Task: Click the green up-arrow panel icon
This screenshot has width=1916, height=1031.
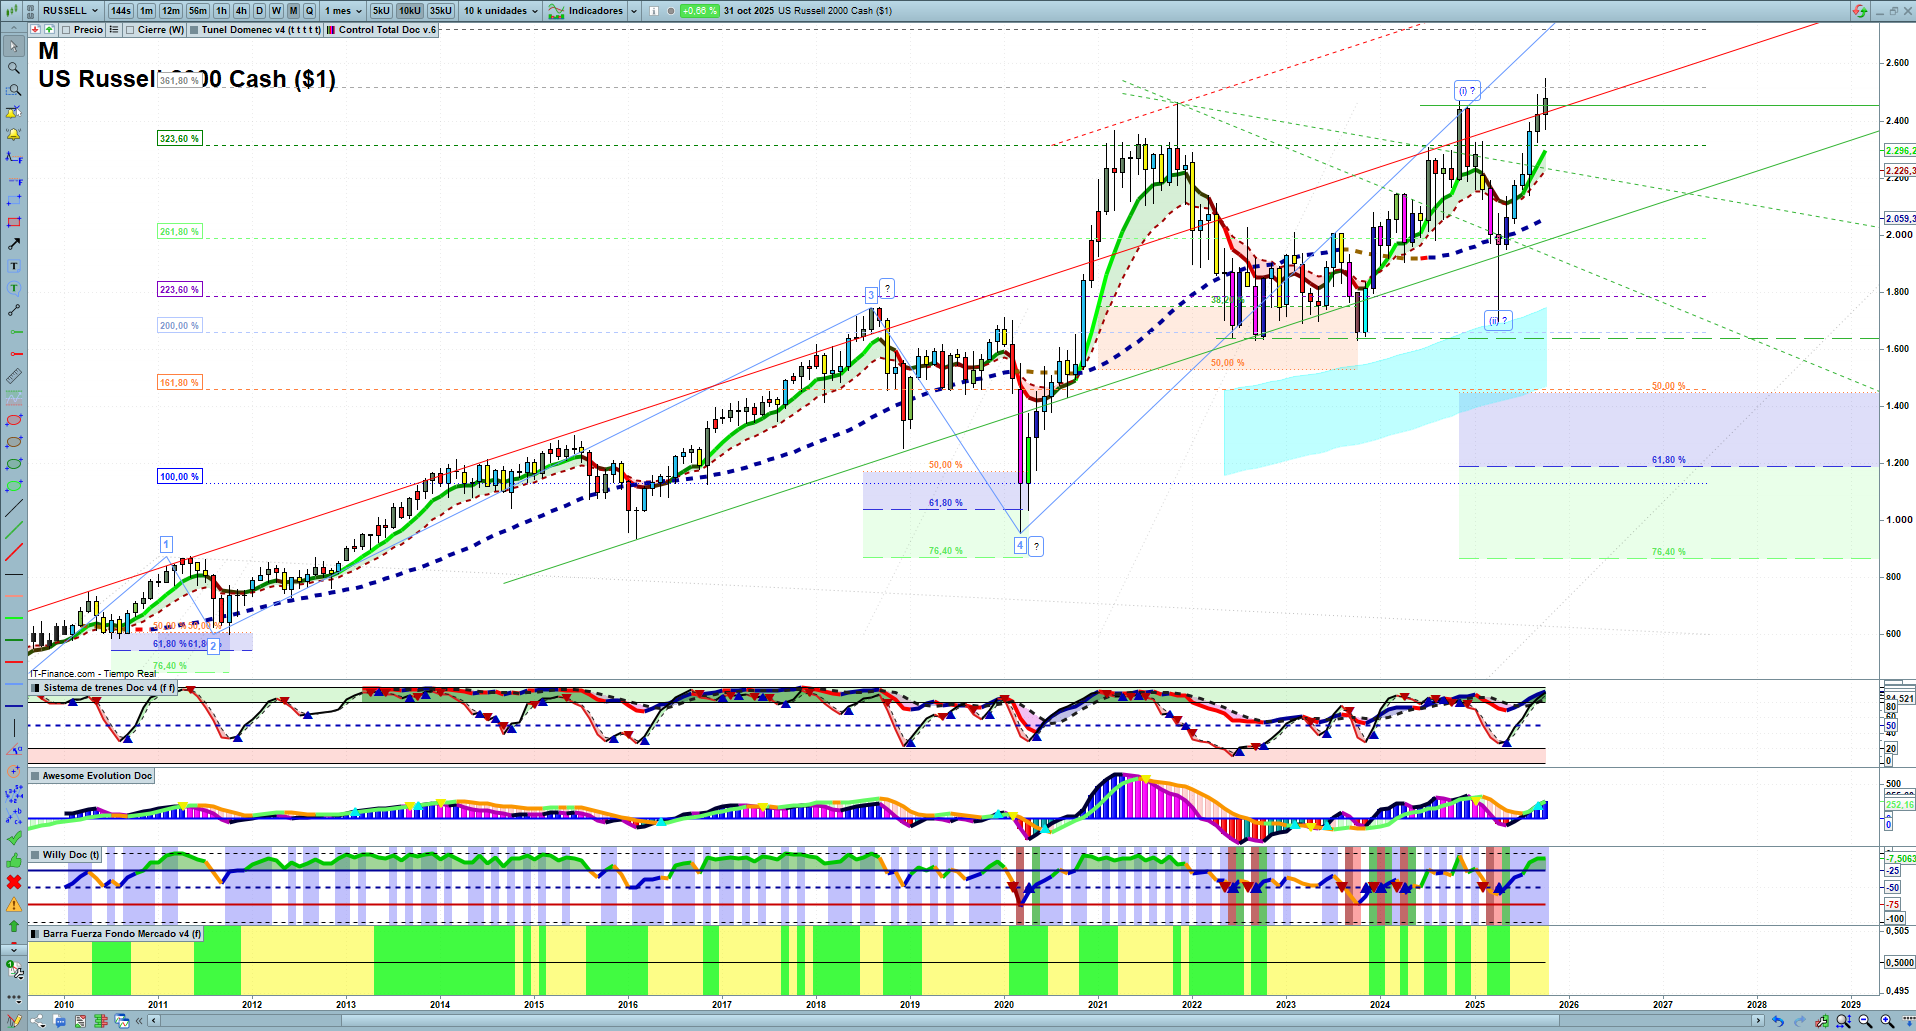Action: 49,30
